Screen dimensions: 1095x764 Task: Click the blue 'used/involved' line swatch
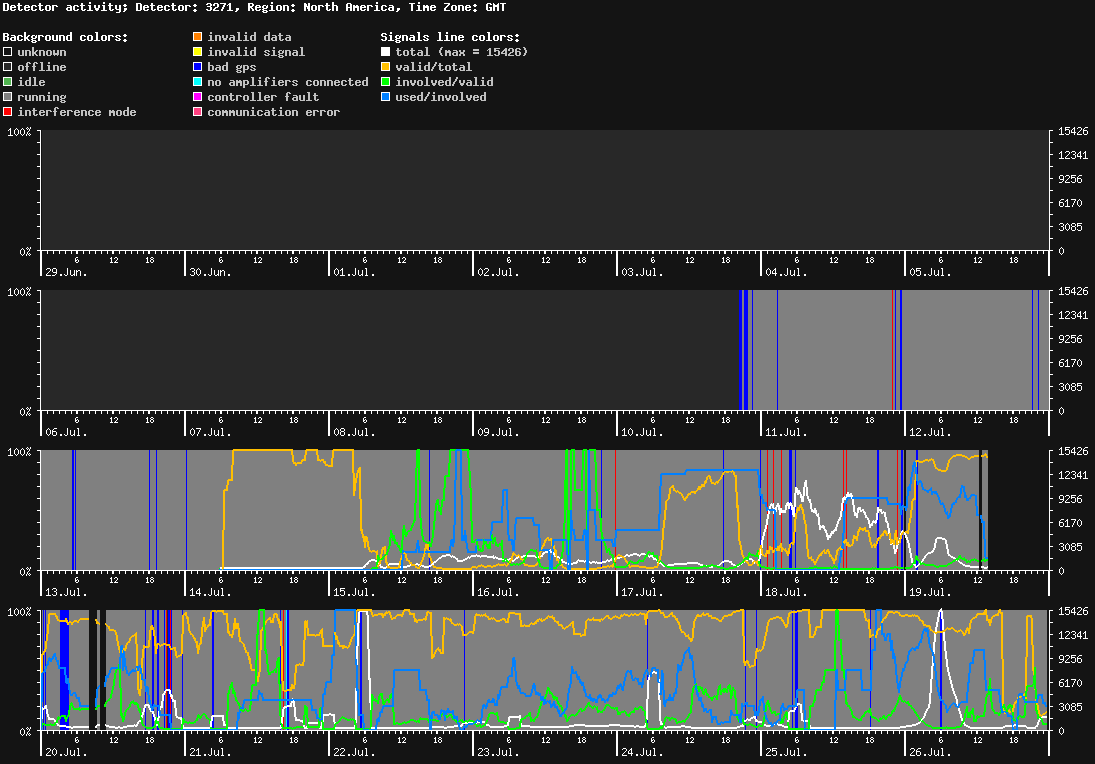point(385,96)
